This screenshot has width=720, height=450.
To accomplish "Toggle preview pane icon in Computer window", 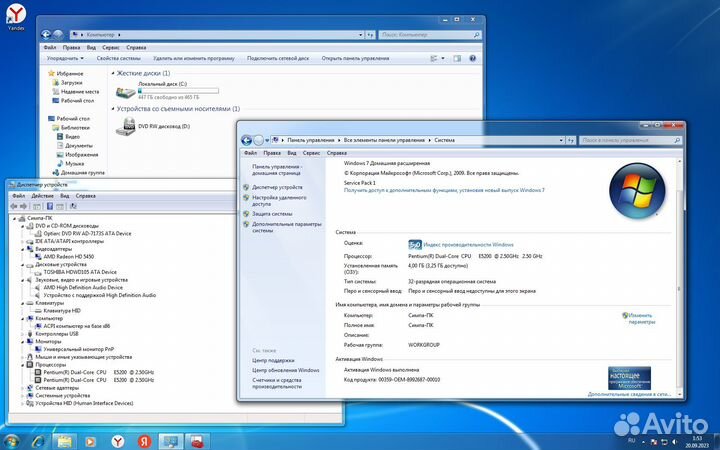I will pos(457,58).
